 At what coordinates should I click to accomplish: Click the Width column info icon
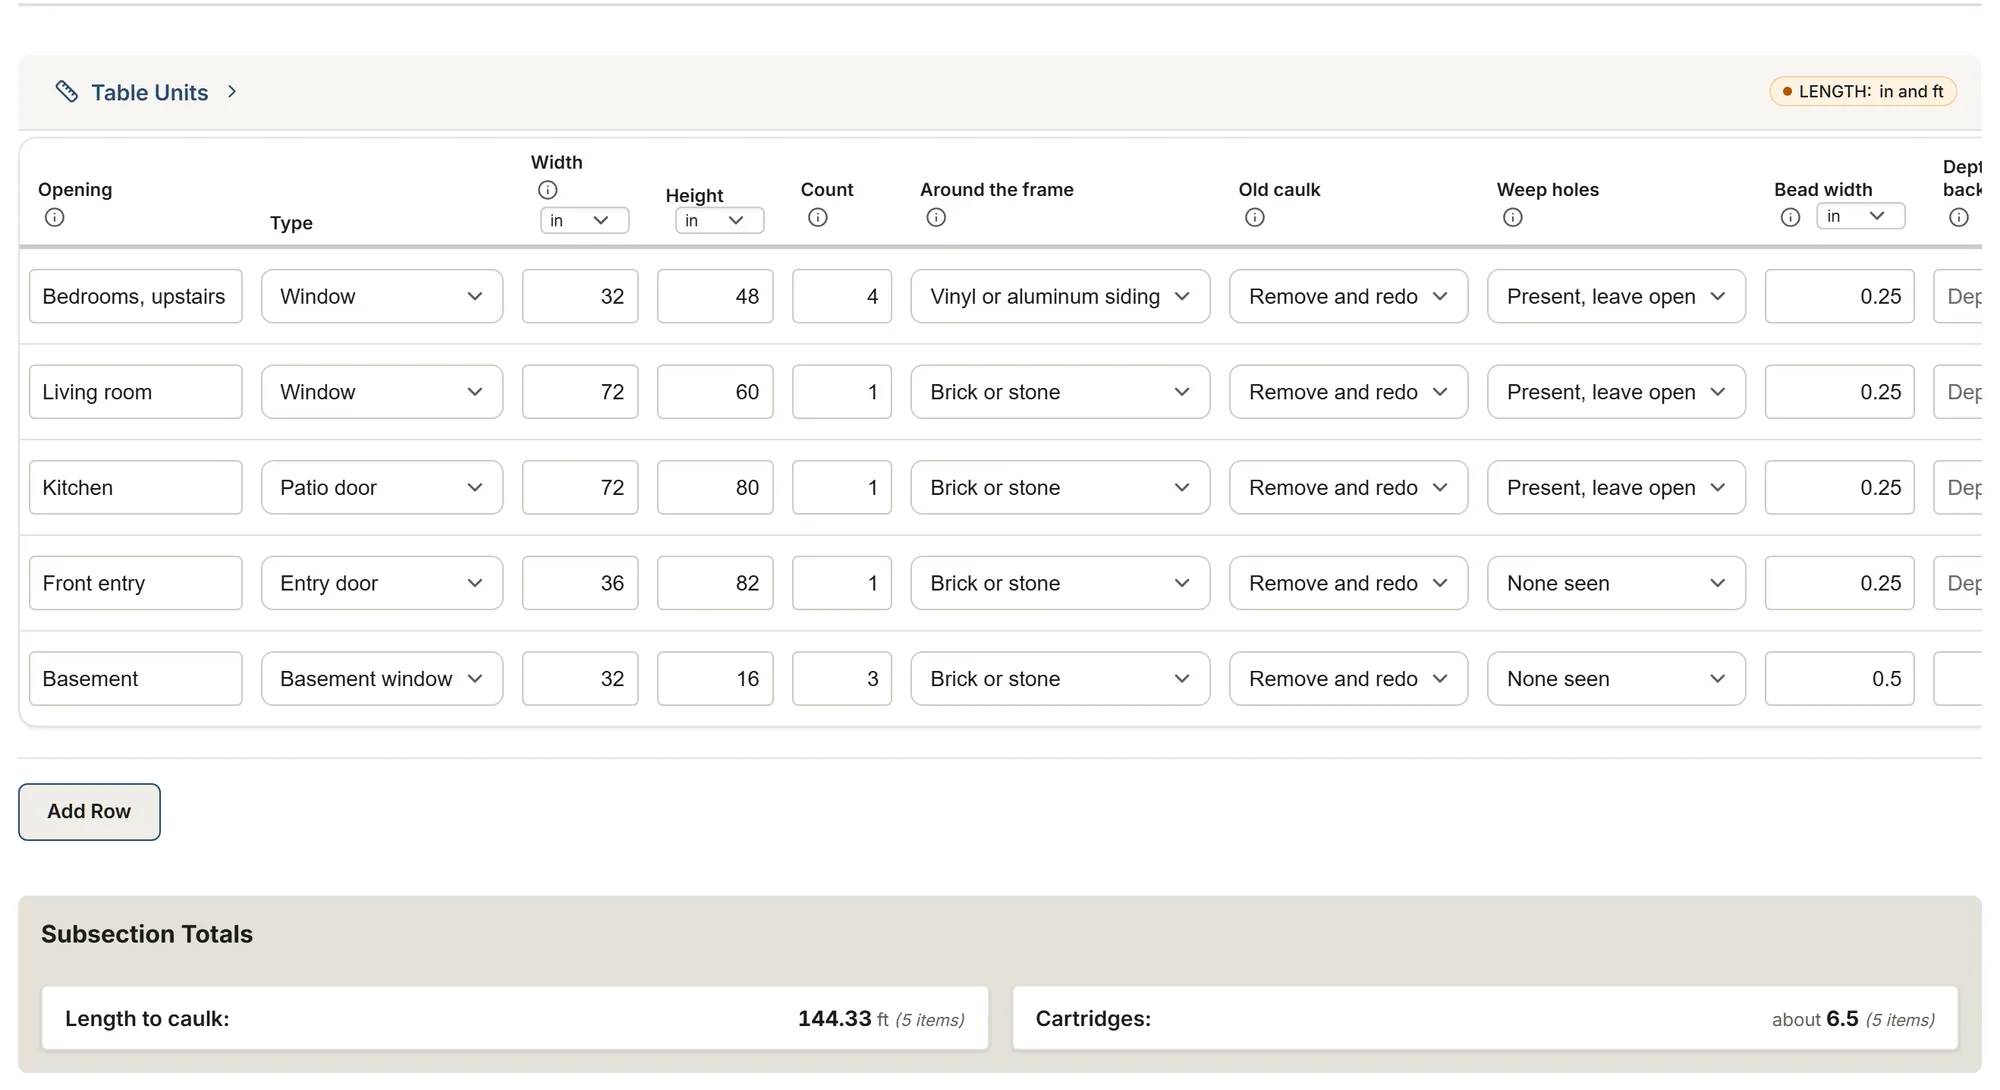pos(548,190)
